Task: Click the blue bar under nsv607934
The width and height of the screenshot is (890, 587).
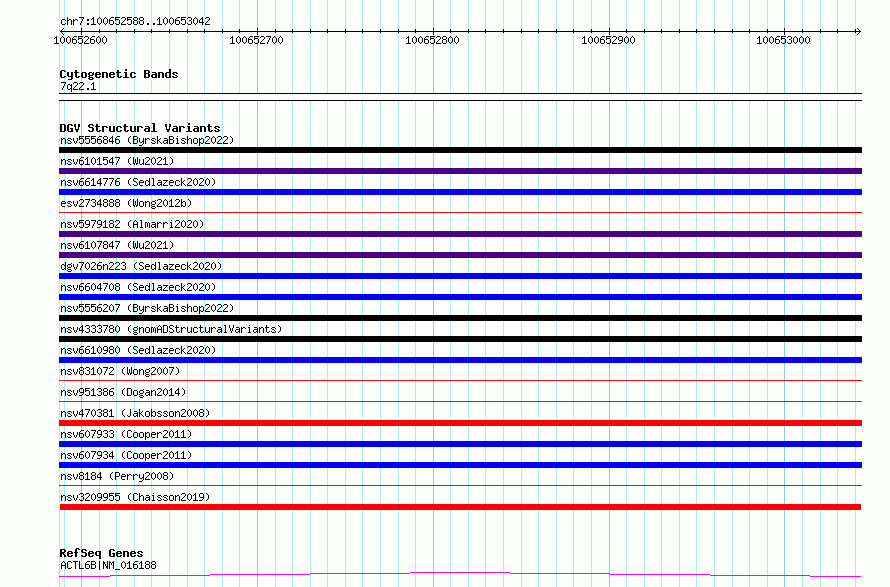Action: tap(460, 465)
